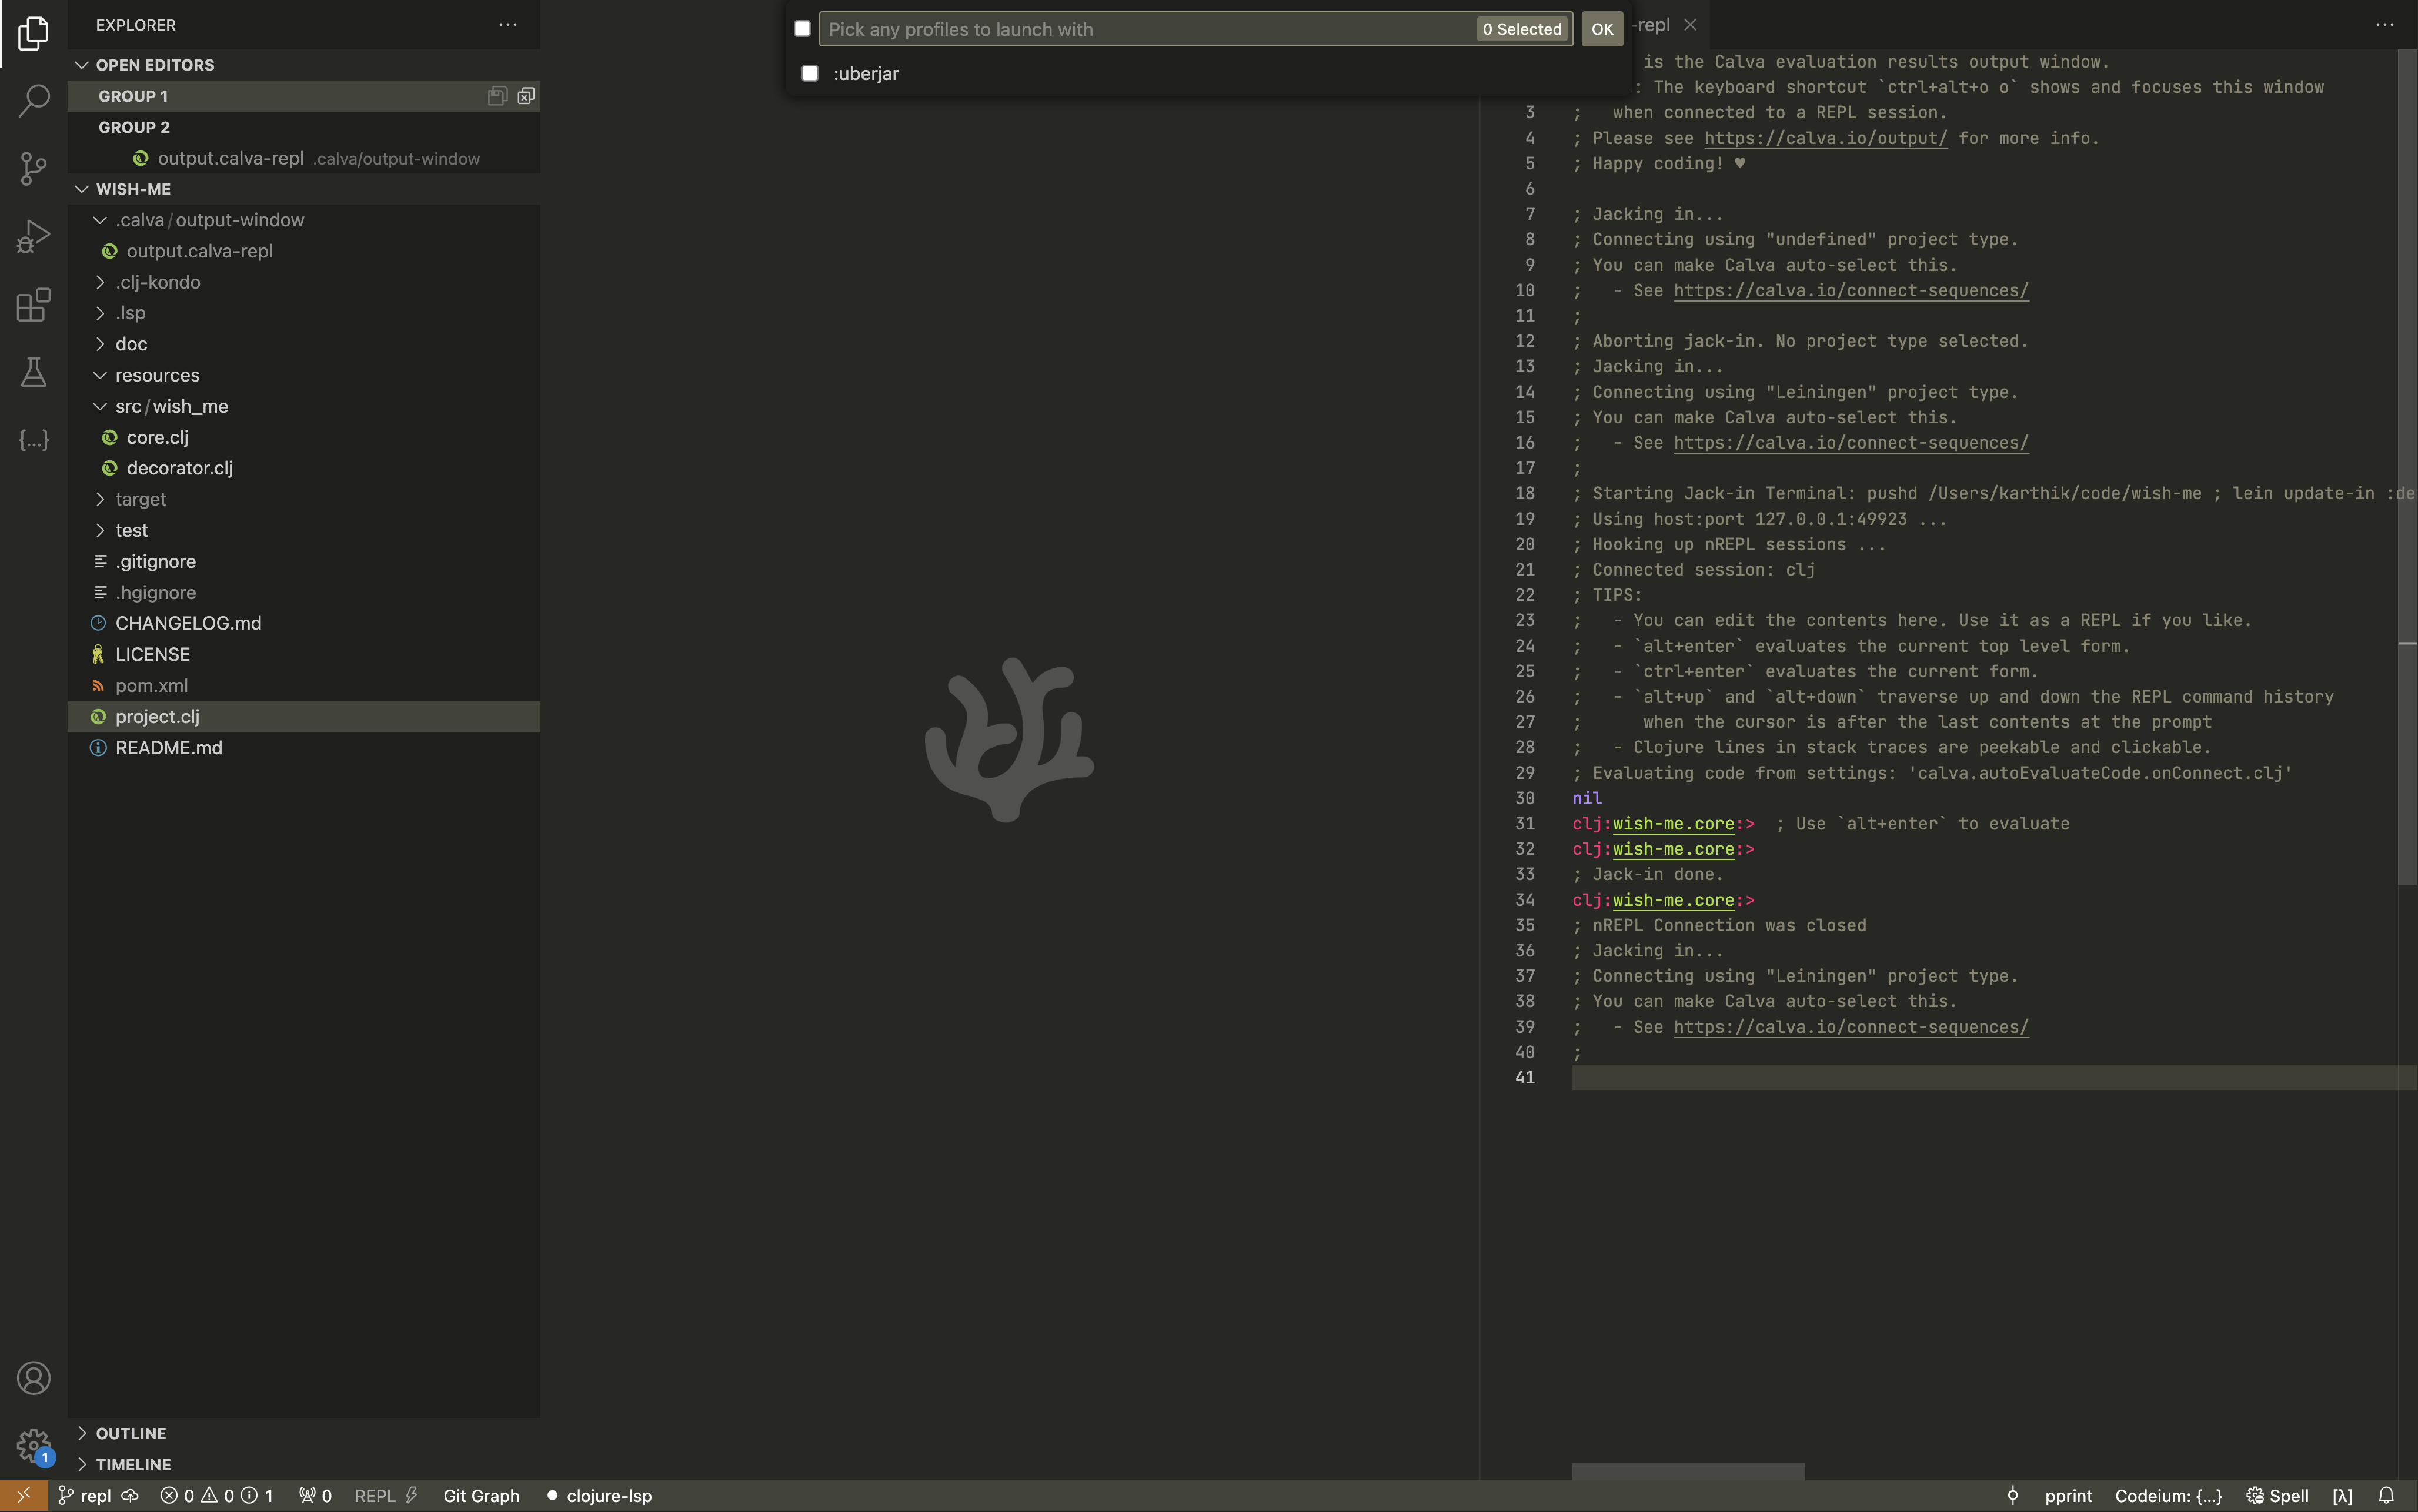Click the editor horizontal scrollbar thumb

pos(1688,1471)
